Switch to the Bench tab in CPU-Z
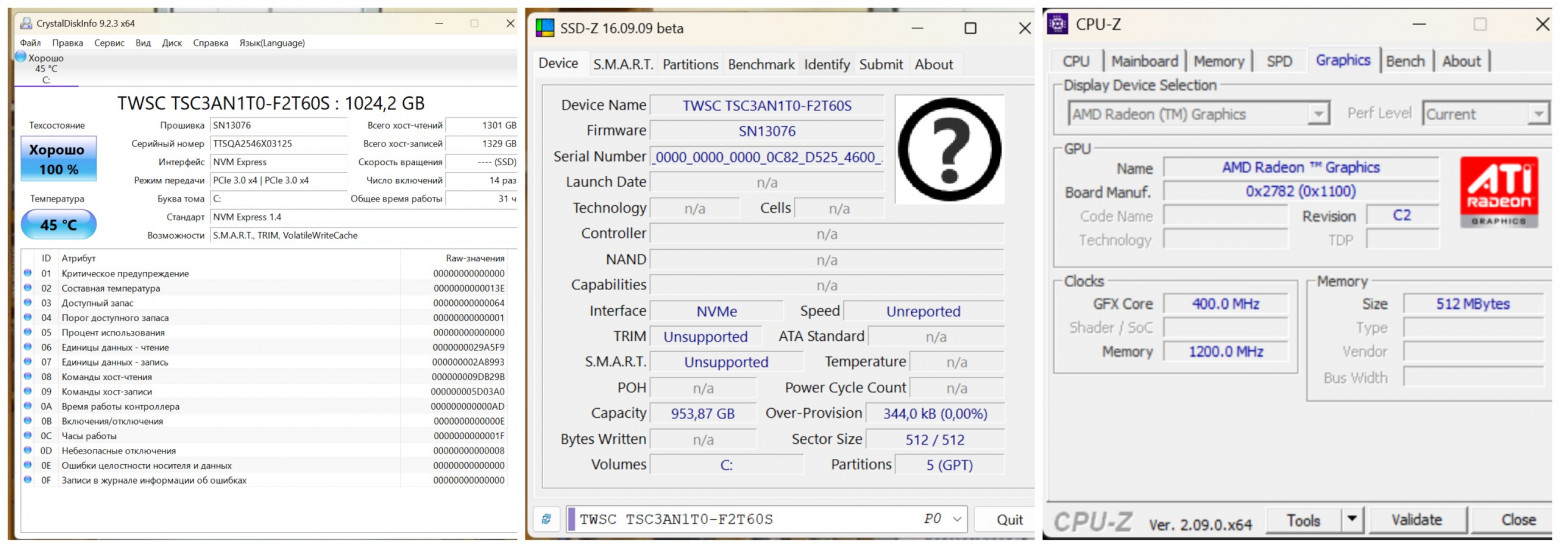Image resolution: width=1560 pixels, height=548 pixels. point(1405,61)
